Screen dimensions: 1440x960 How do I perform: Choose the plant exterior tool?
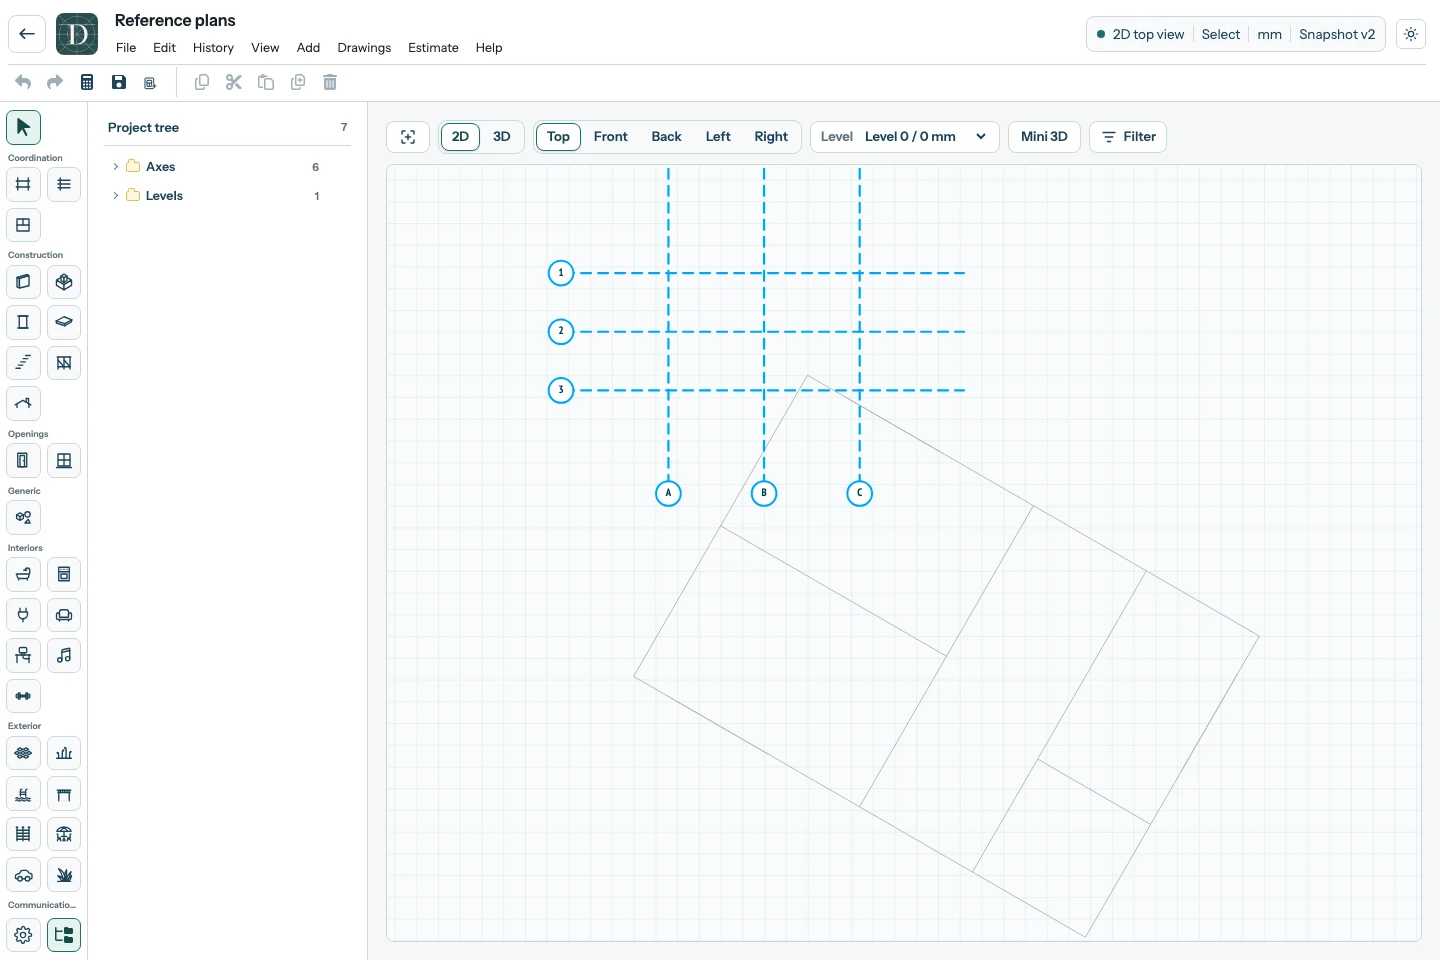[x=64, y=875]
